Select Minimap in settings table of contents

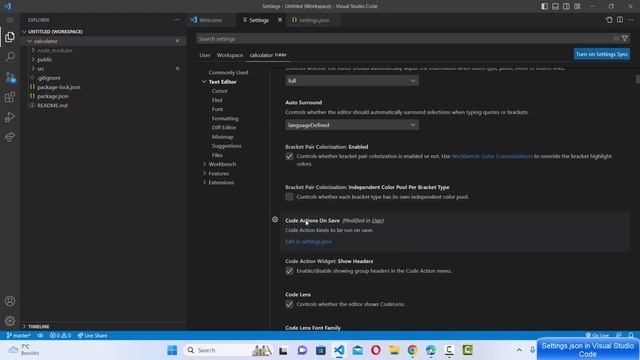pos(222,137)
